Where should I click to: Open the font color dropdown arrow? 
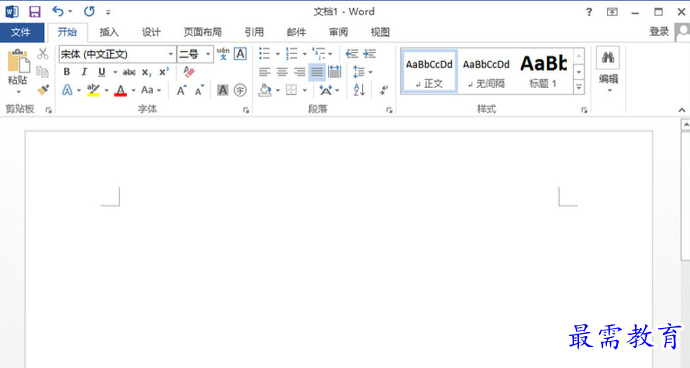click(x=134, y=91)
